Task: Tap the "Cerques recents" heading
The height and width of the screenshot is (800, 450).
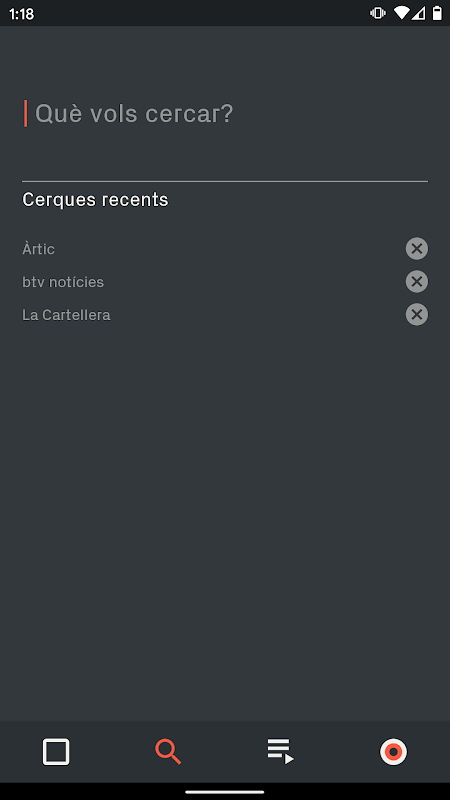Action: point(95,199)
